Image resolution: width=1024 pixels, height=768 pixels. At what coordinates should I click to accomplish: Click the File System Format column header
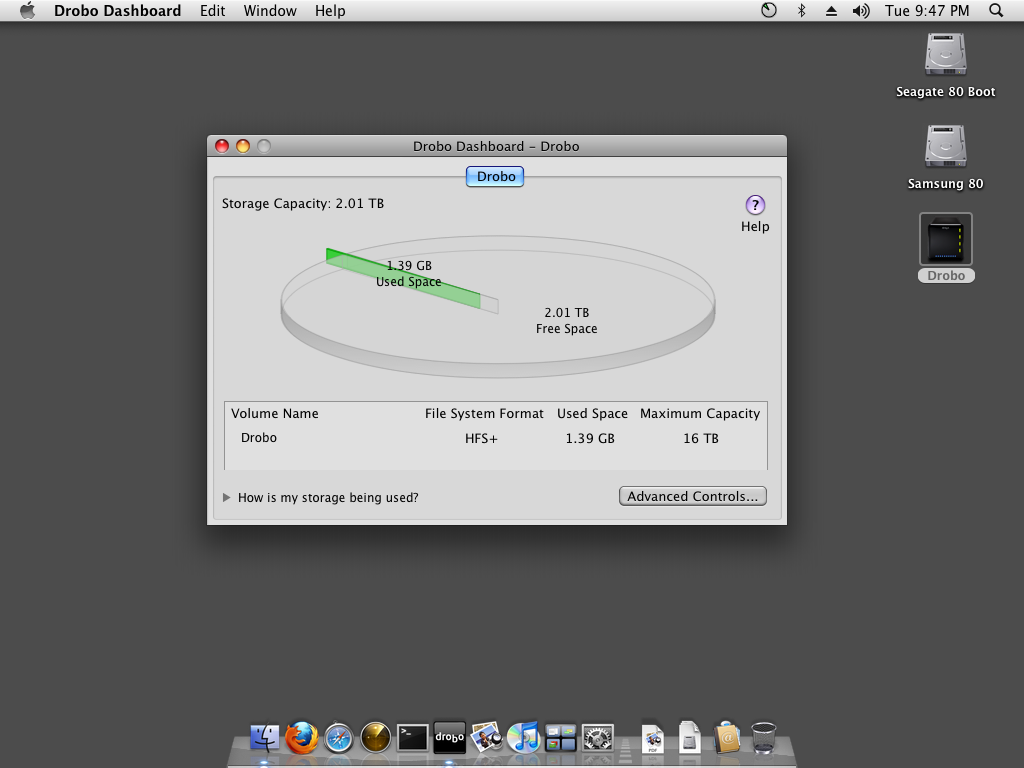point(484,413)
